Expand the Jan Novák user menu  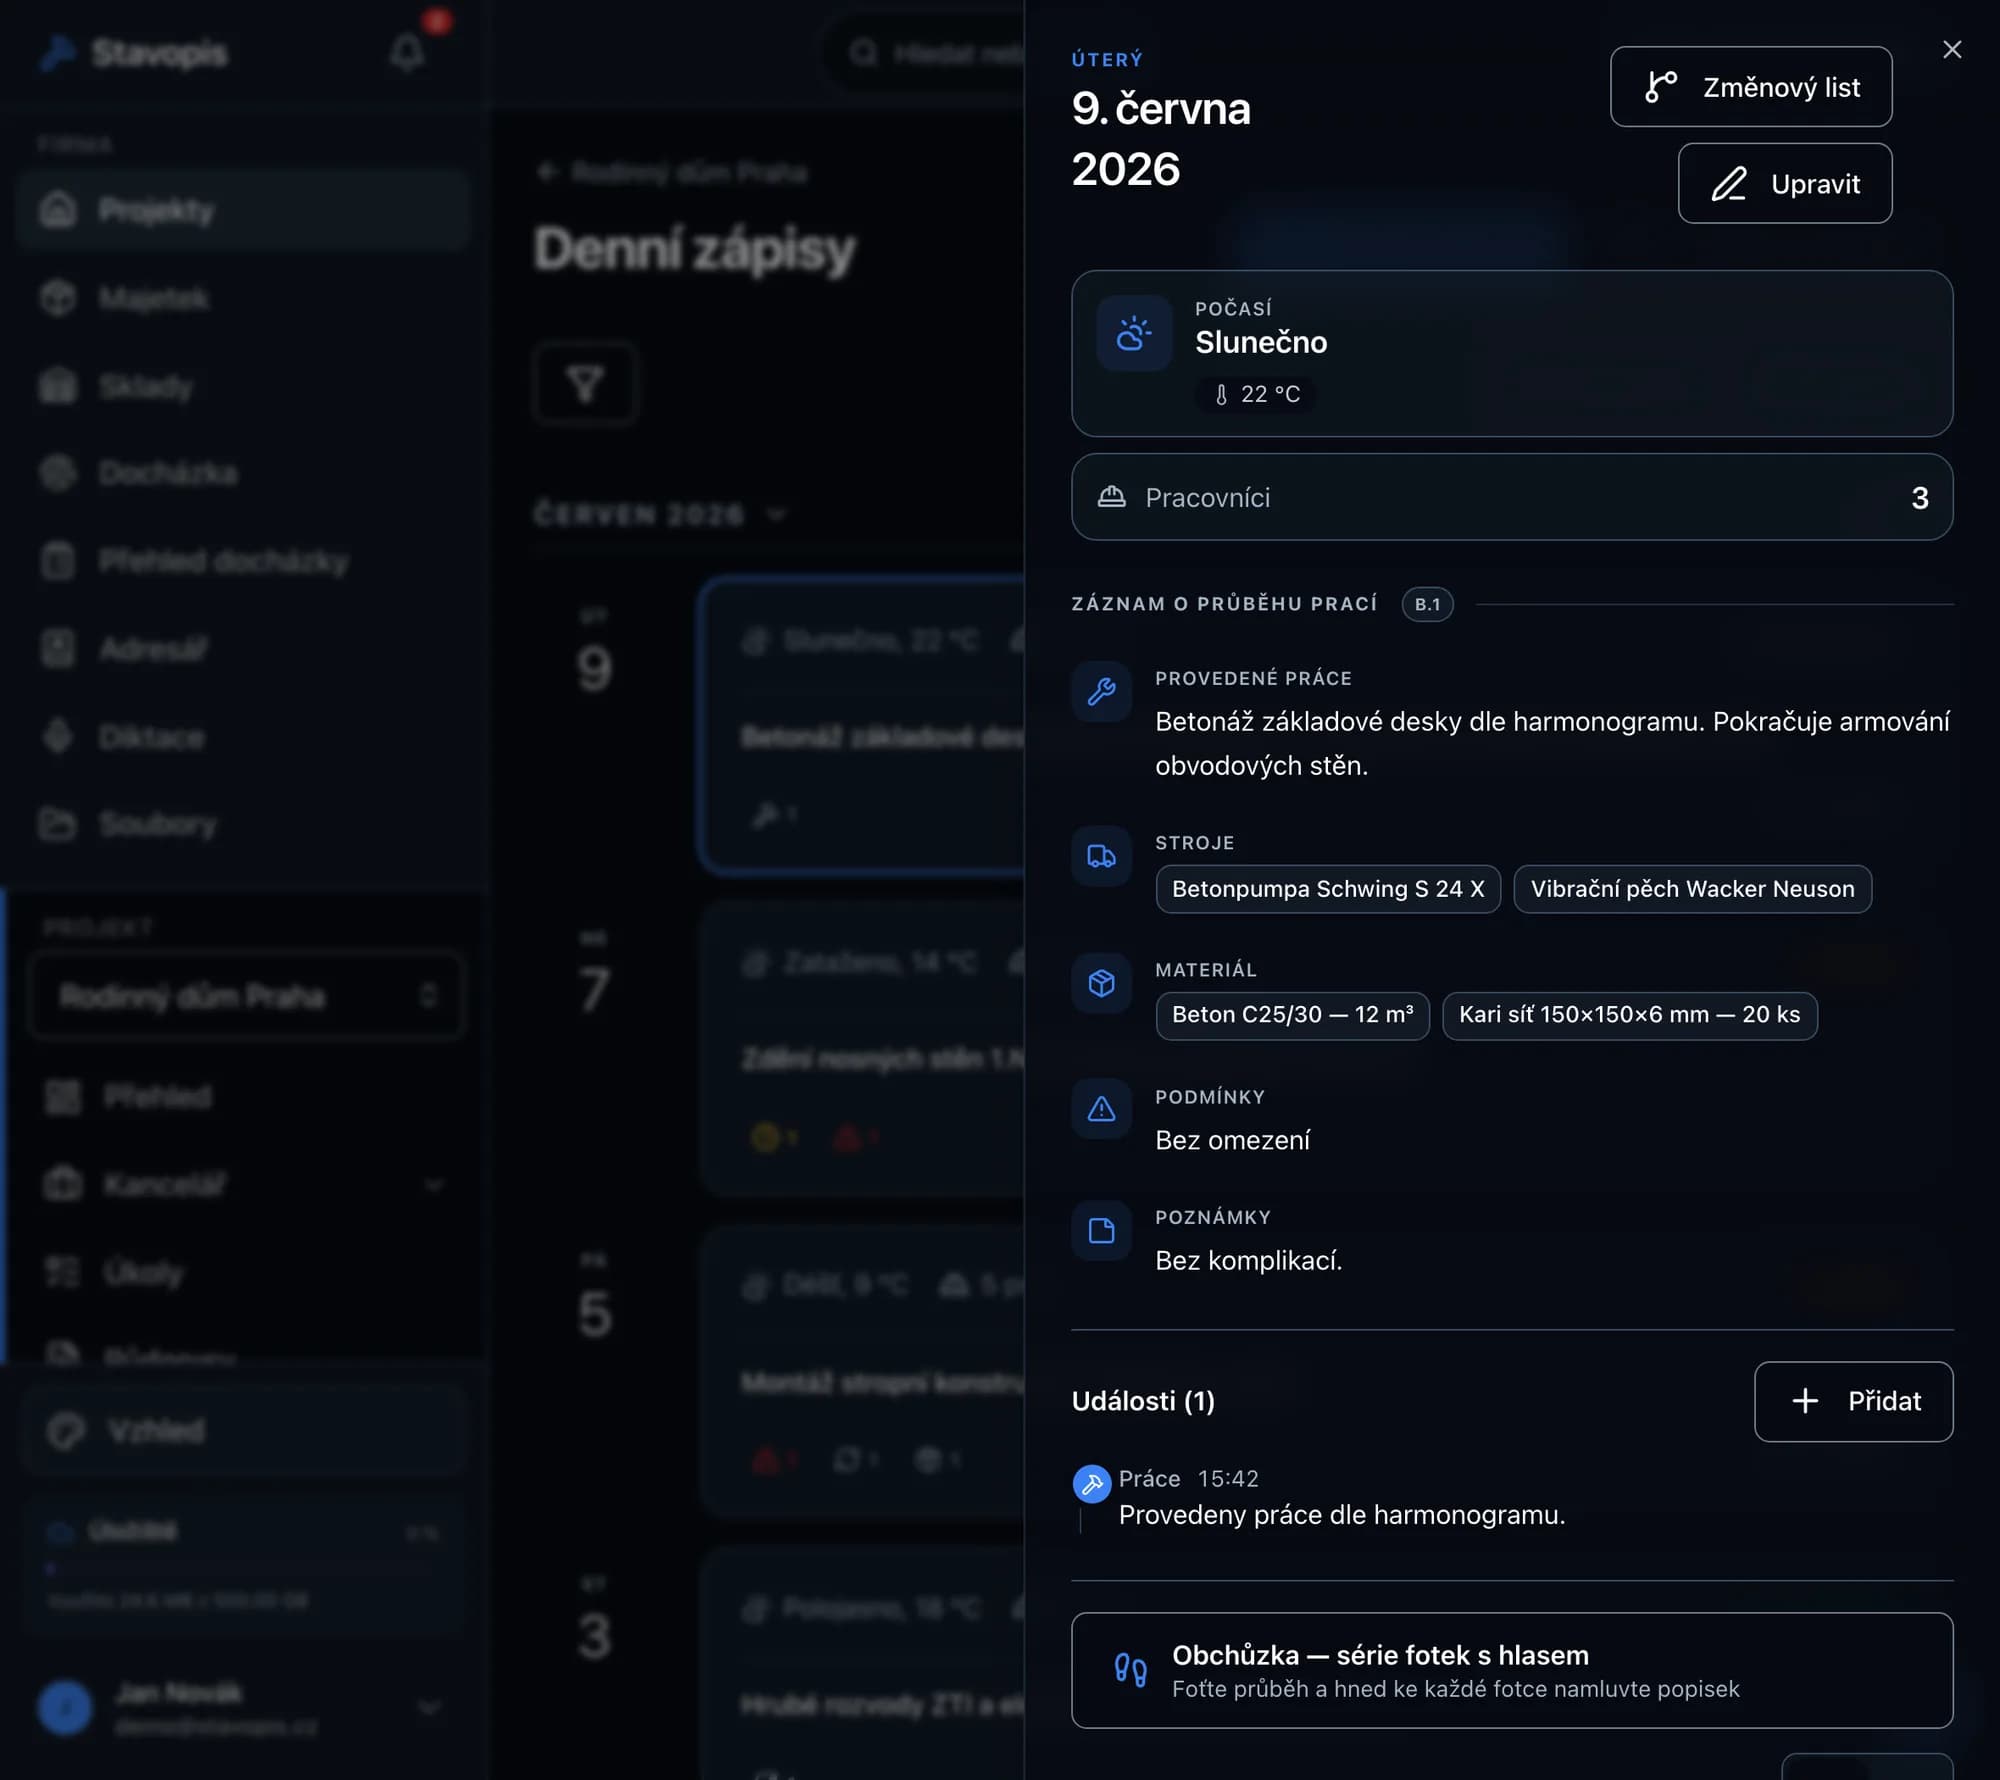(x=242, y=1707)
